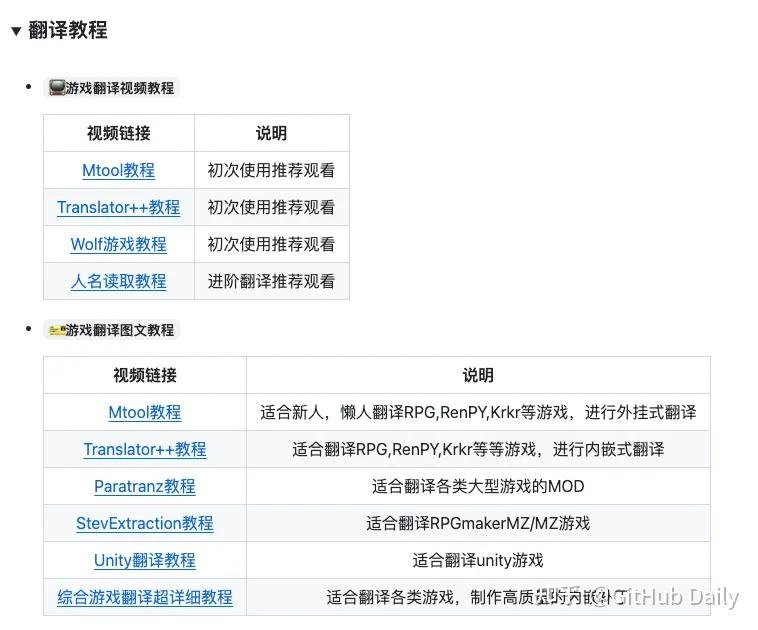Collapse the 翻译教程 section triangle
This screenshot has height=630, width=758.
(16, 31)
